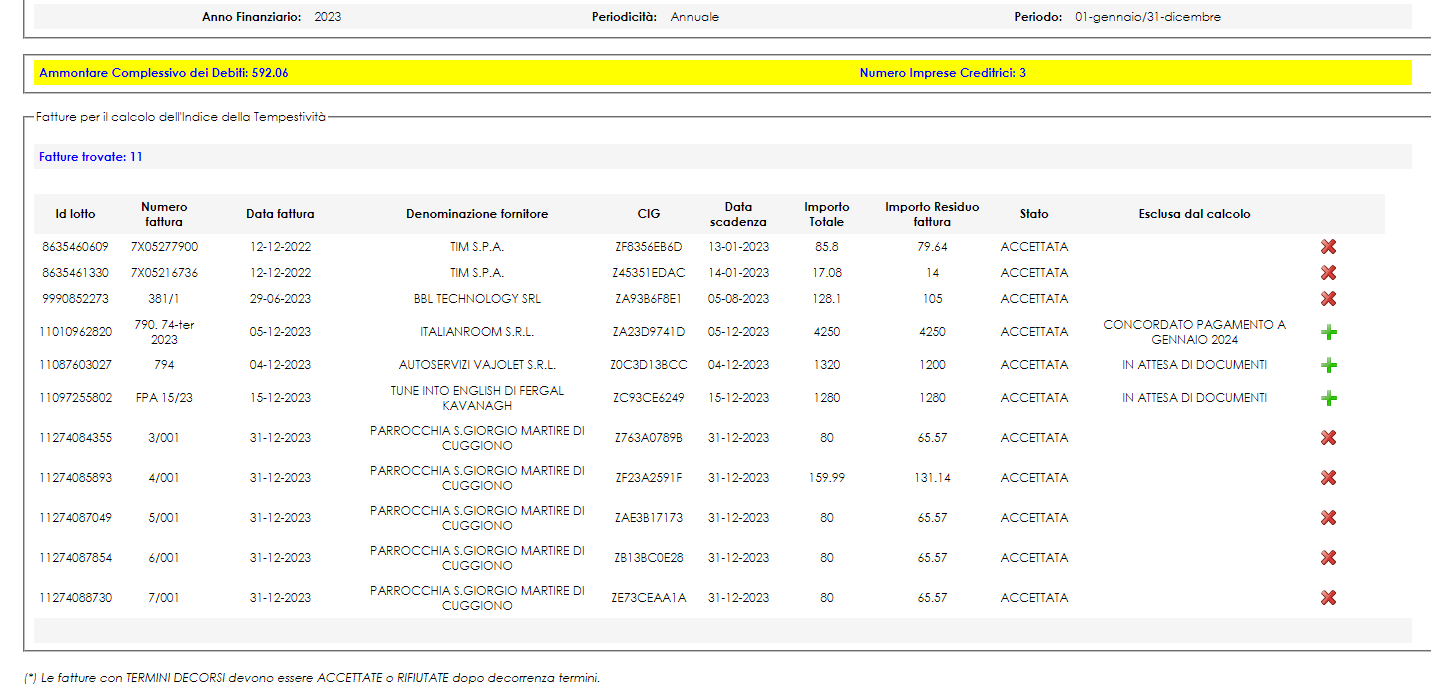Click red X for Parrocchia invoice 6/001
The width and height of the screenshot is (1431, 689).
pos(1328,558)
